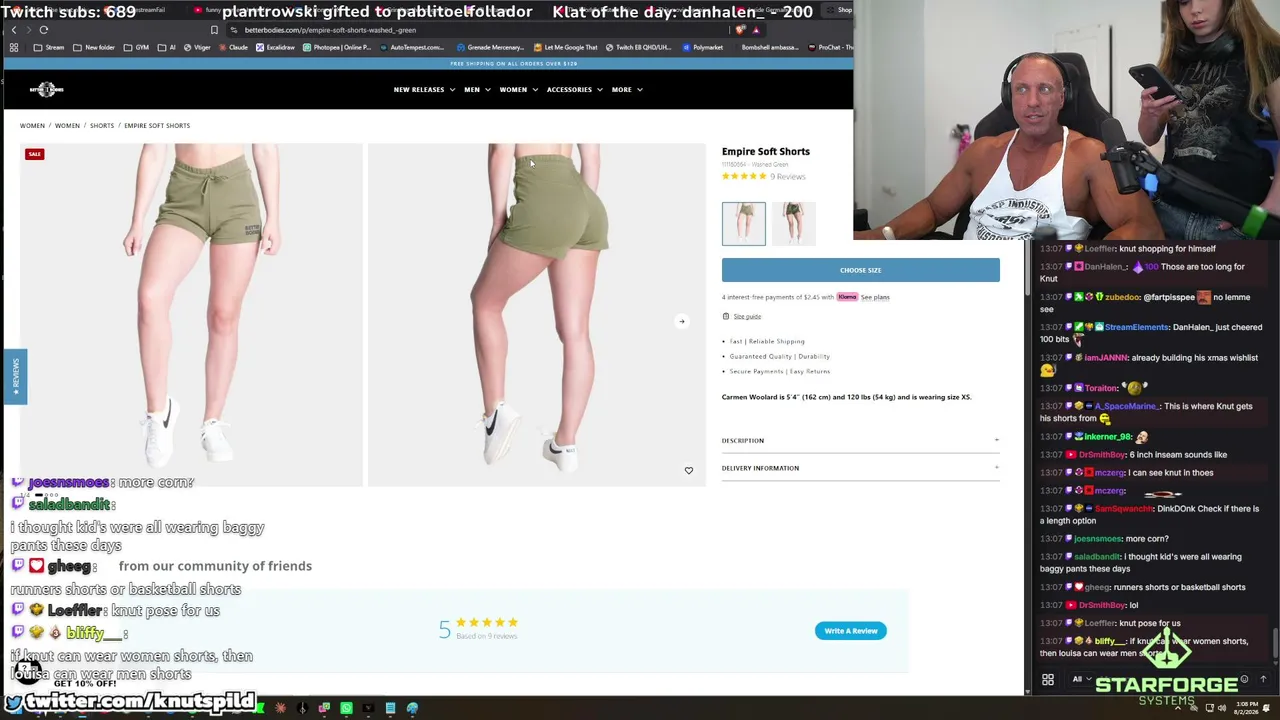Open the Klarna See plans link

pyautogui.click(x=875, y=297)
